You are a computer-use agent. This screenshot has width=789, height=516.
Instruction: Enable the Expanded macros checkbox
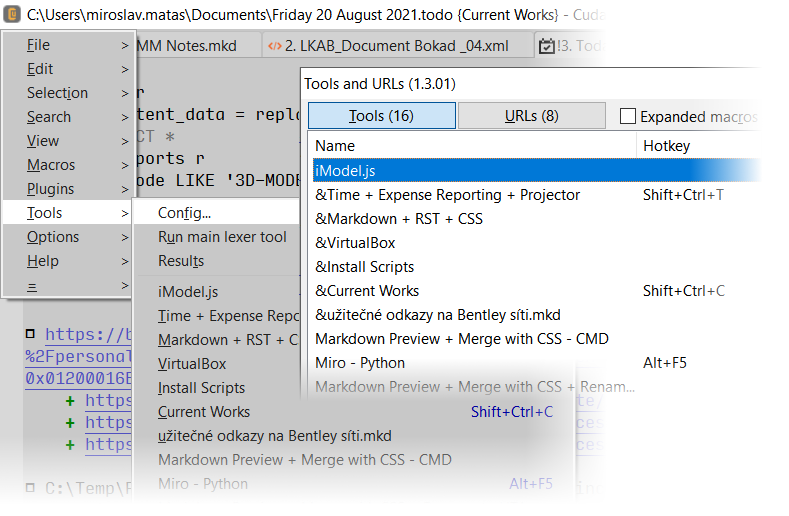pos(628,116)
